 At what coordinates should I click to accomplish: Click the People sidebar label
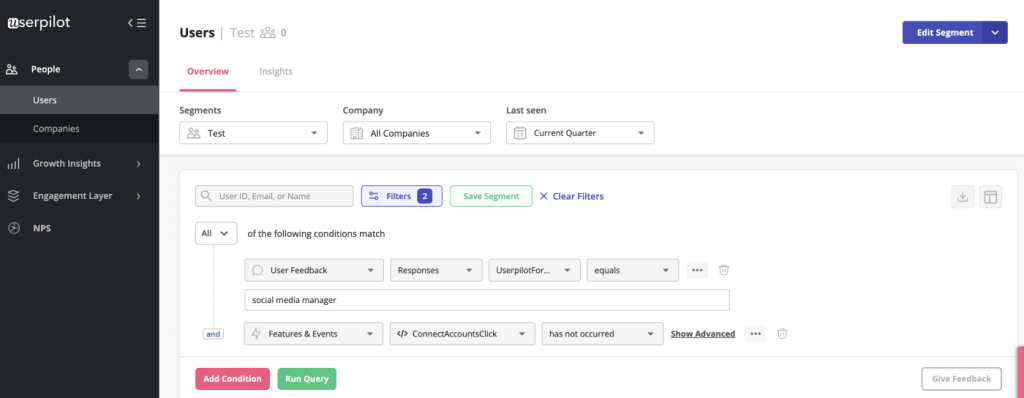pos(46,69)
